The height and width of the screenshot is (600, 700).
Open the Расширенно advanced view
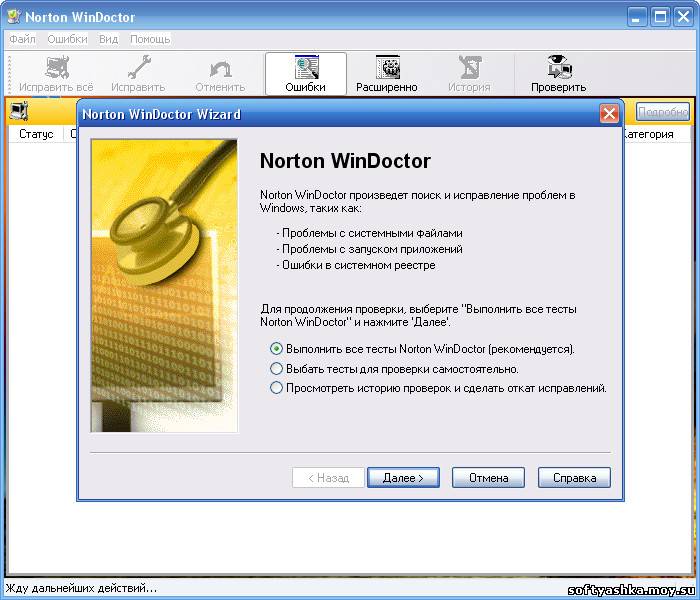(x=387, y=74)
